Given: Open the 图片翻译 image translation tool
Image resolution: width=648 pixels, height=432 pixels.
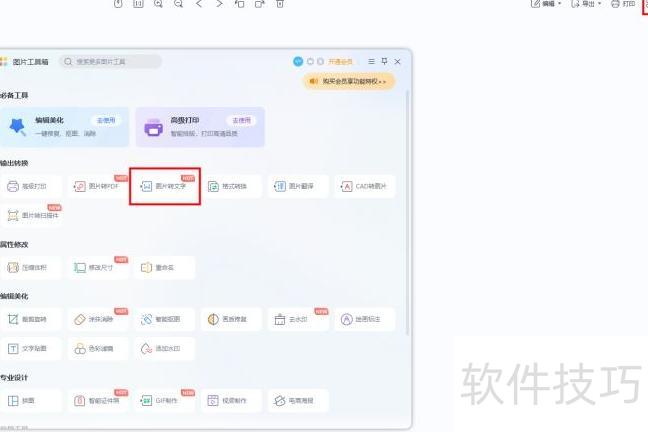Looking at the screenshot, I should coord(298,186).
